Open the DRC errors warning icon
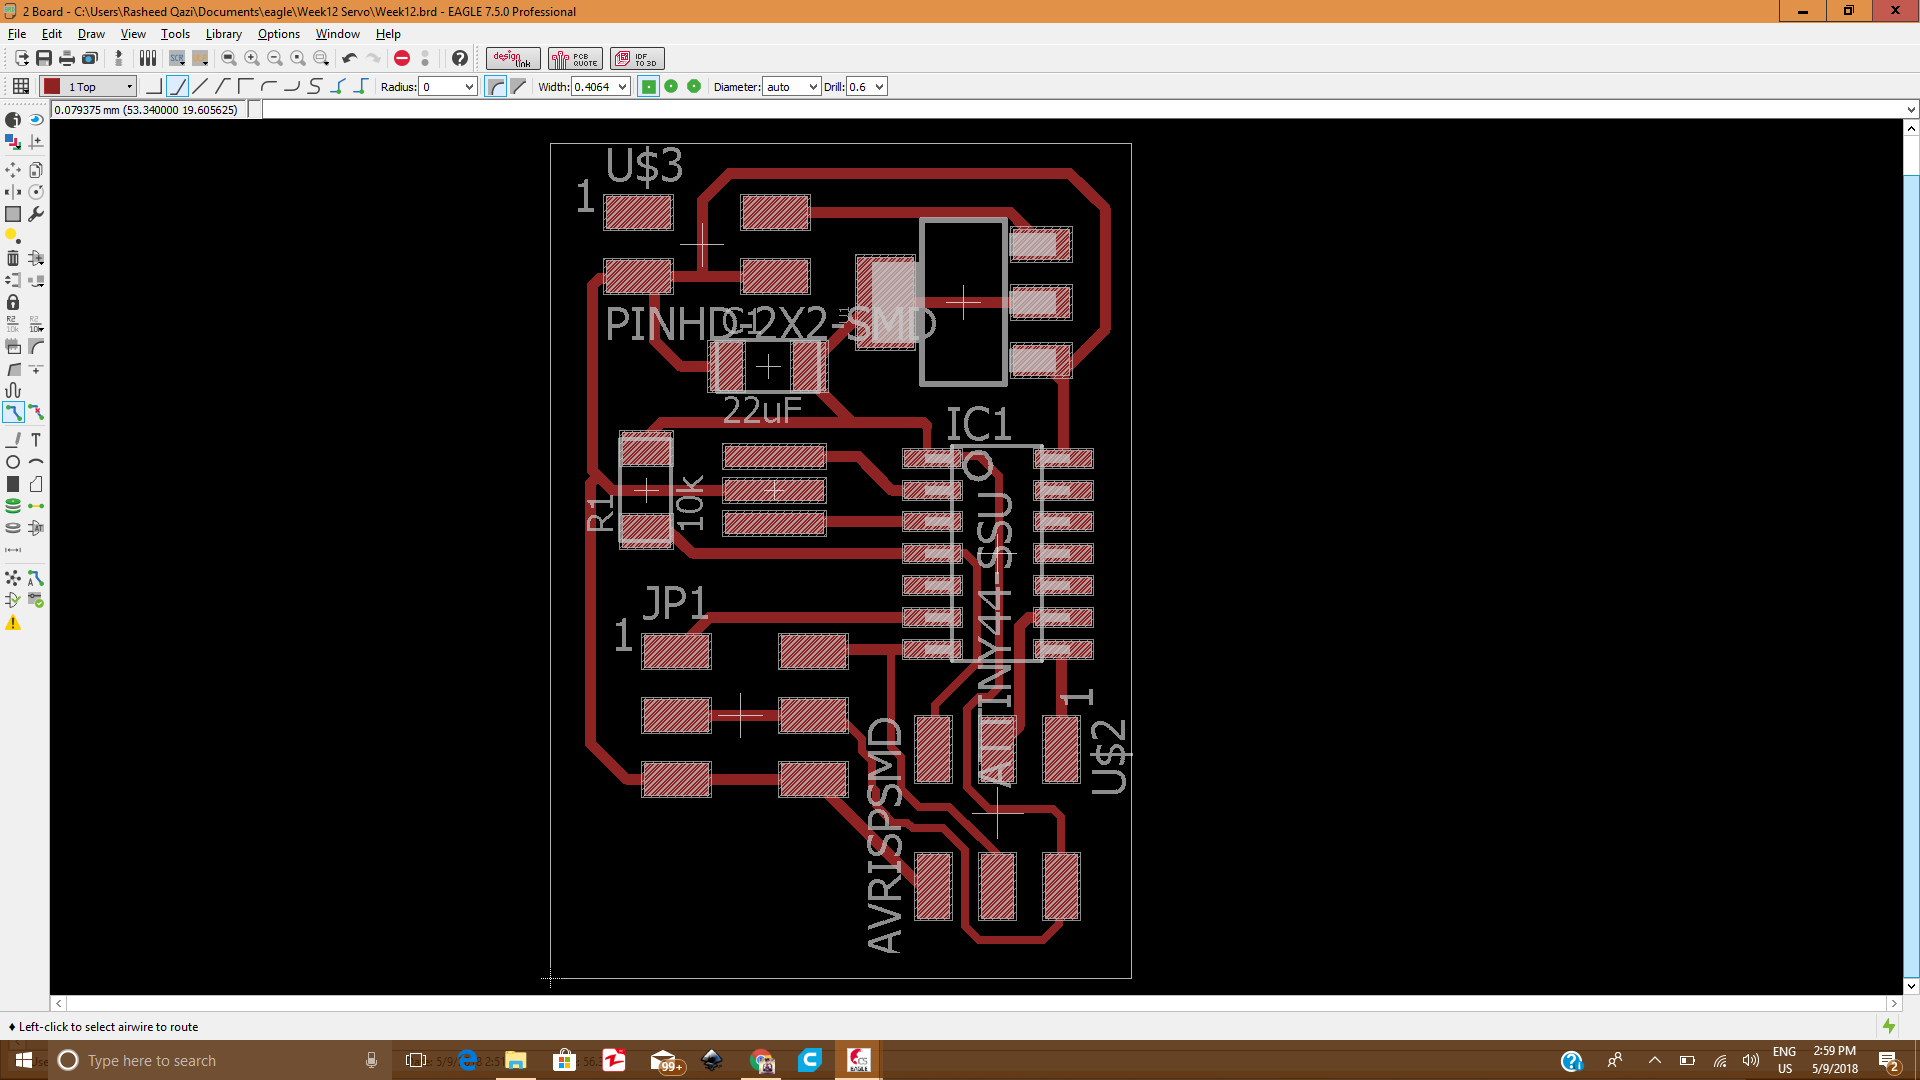This screenshot has width=1920, height=1080. tap(13, 623)
